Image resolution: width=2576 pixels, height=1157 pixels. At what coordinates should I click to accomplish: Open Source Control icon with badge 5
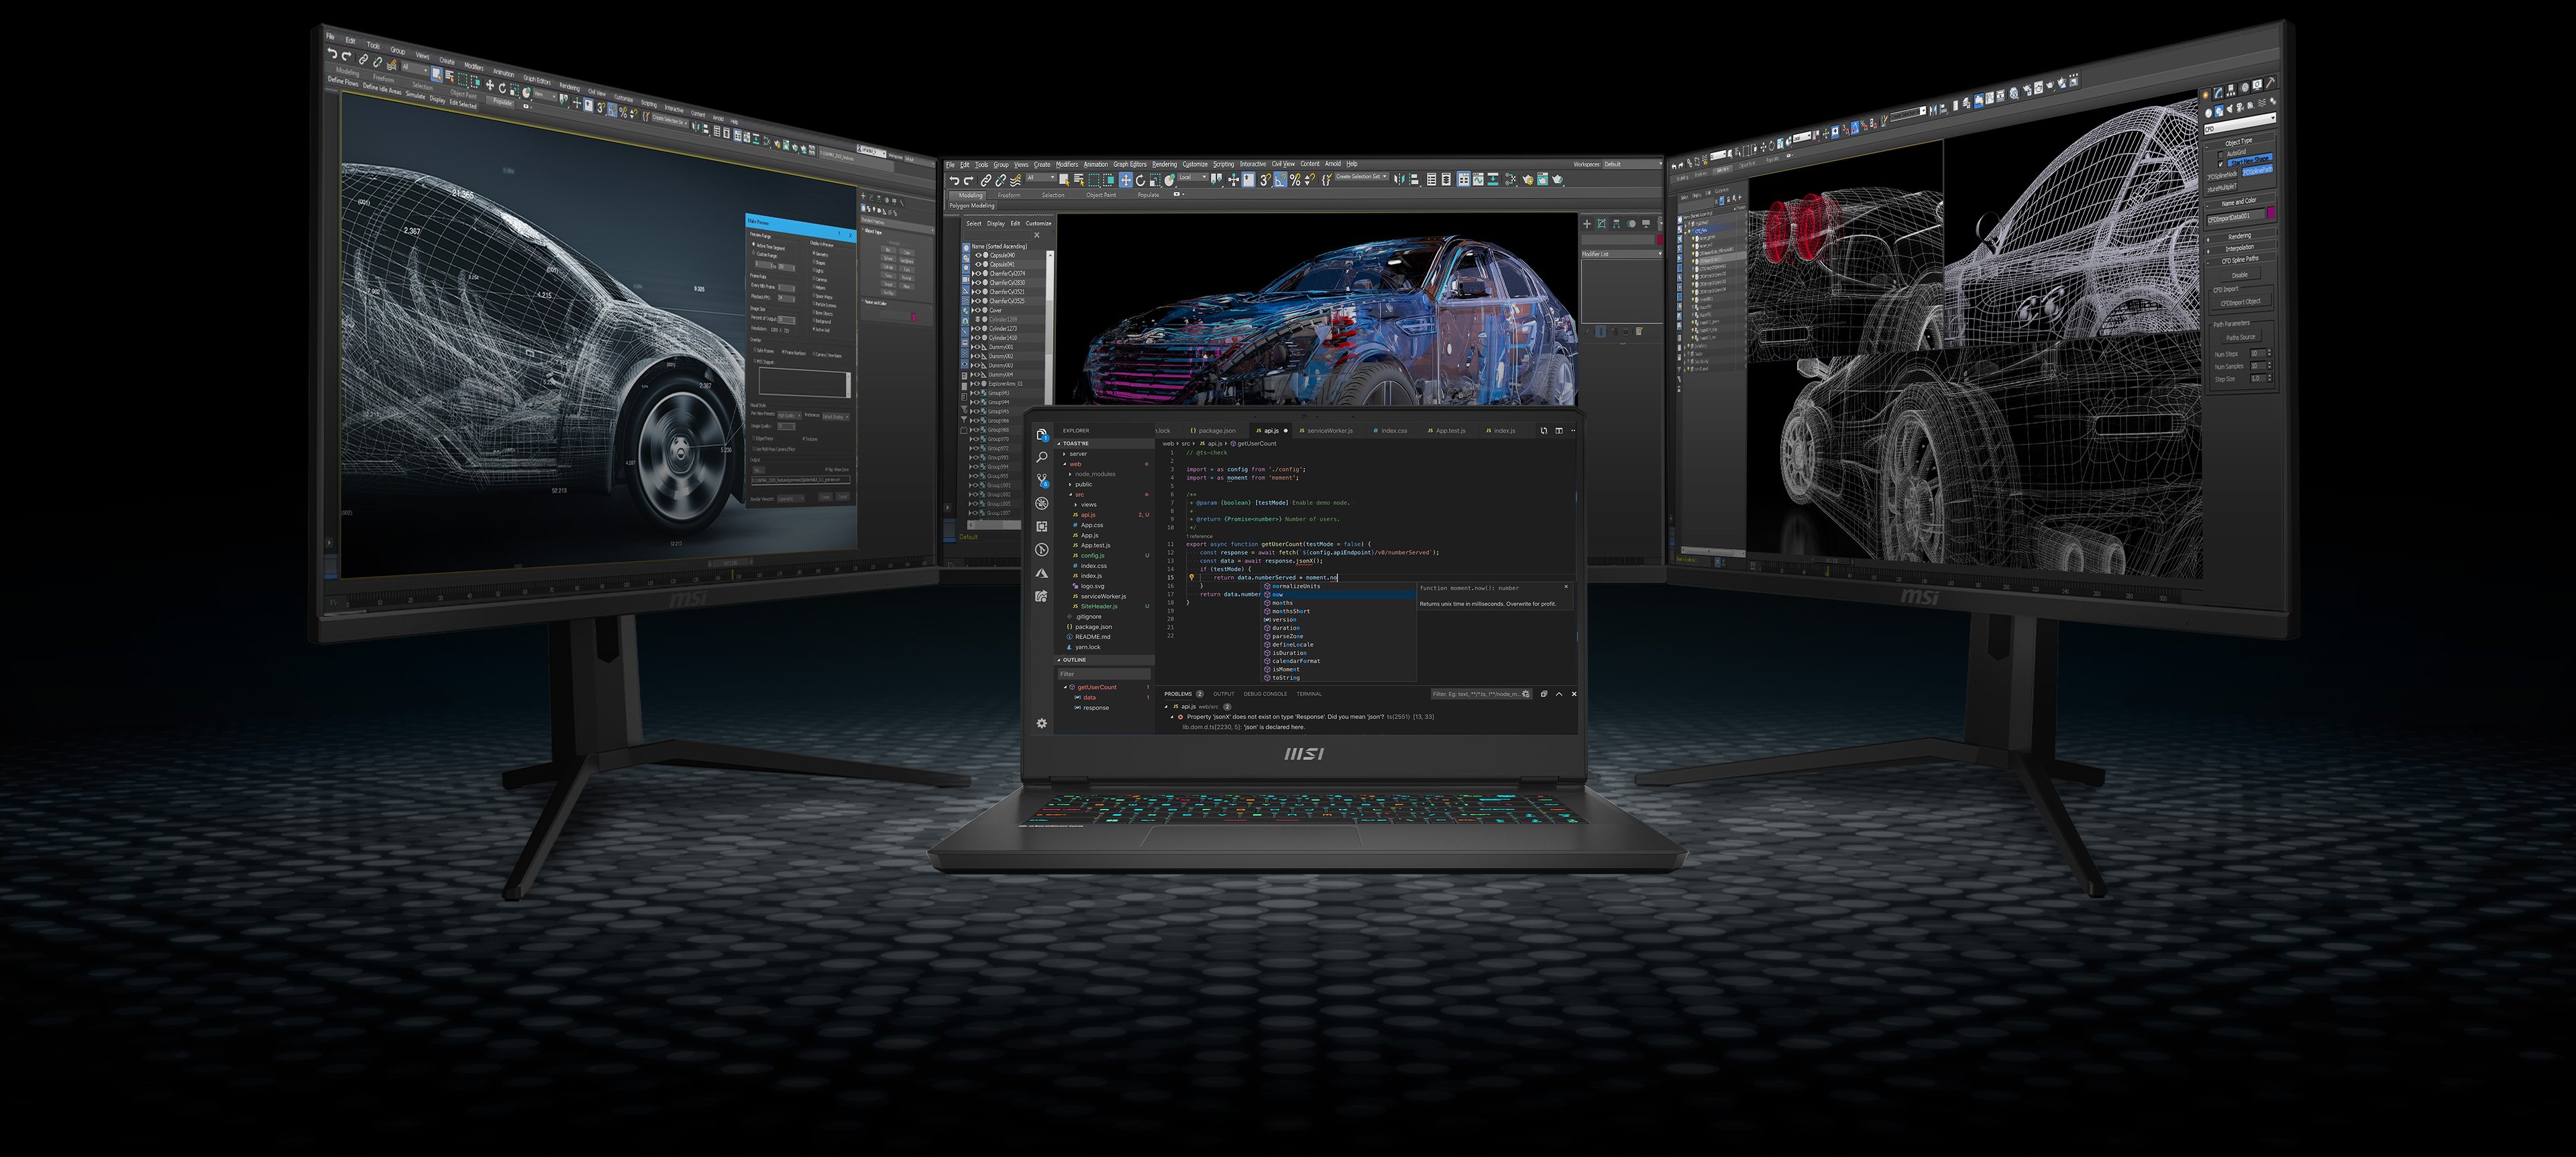[1042, 480]
